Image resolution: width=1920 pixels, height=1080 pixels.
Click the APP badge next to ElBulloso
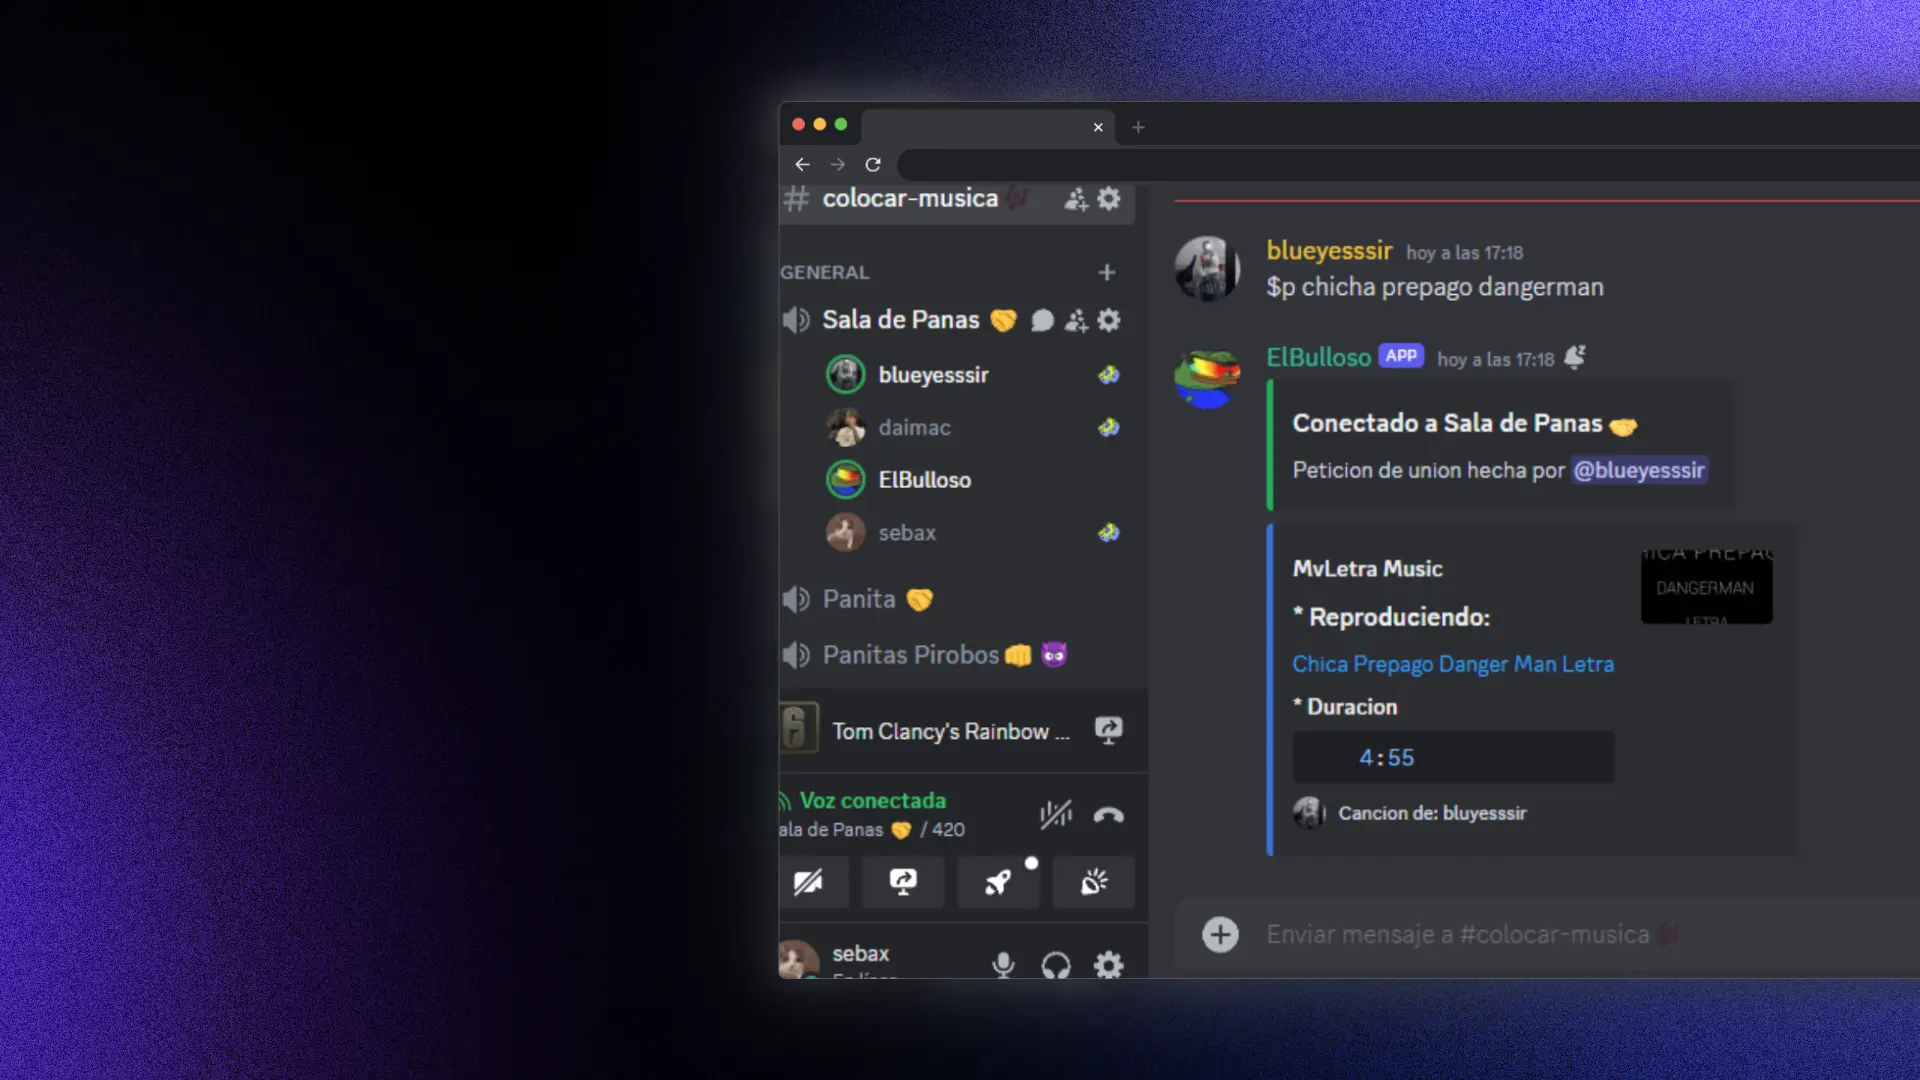coord(1401,356)
